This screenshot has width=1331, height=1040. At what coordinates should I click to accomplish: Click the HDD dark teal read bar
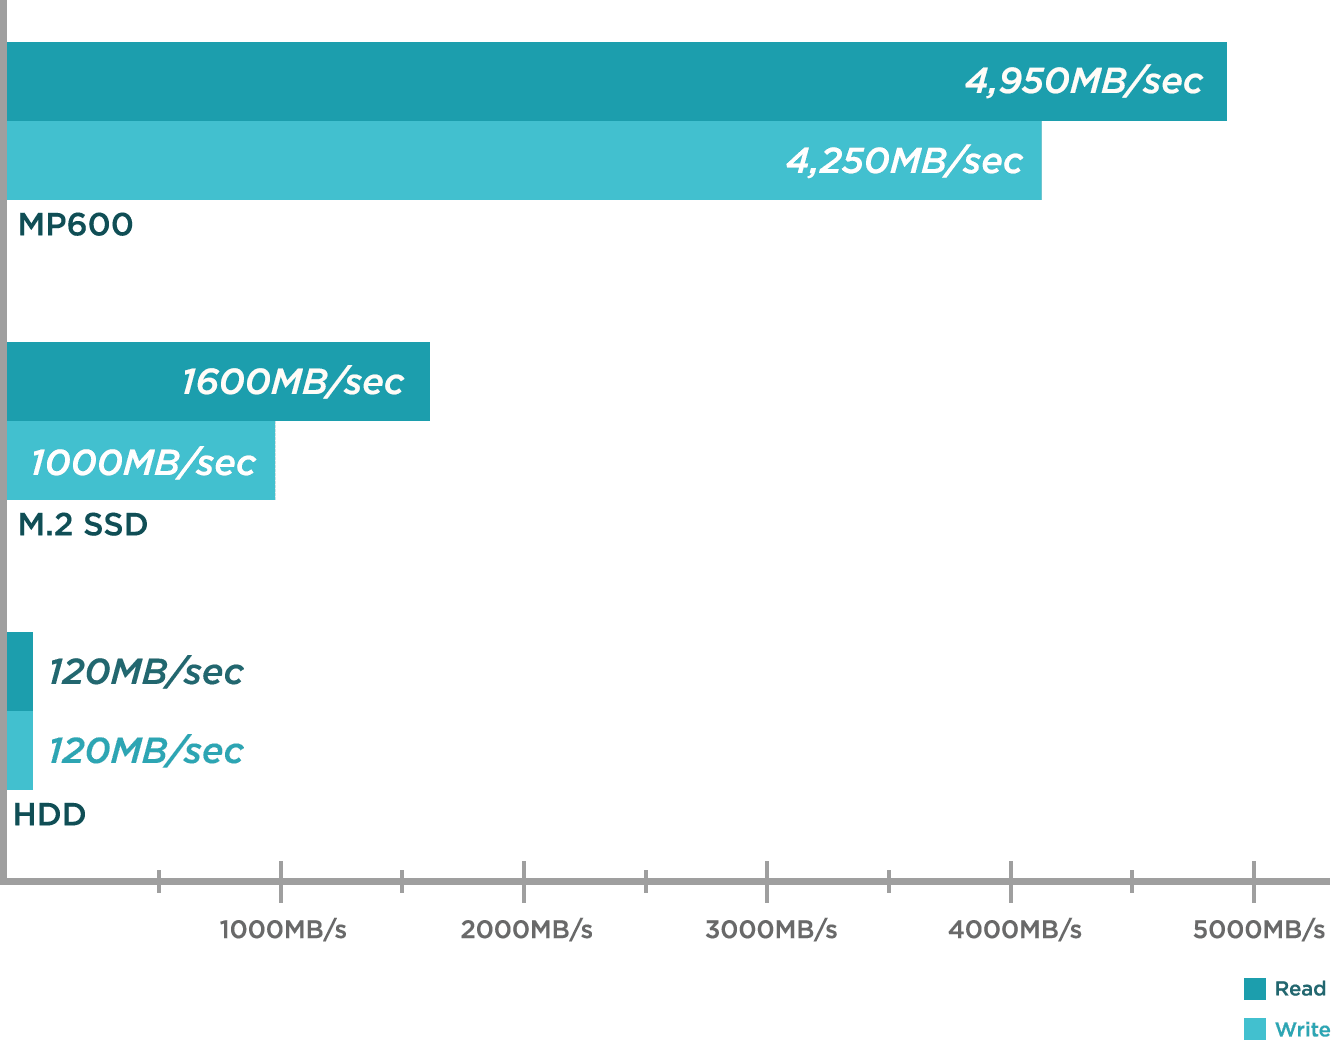(20, 671)
